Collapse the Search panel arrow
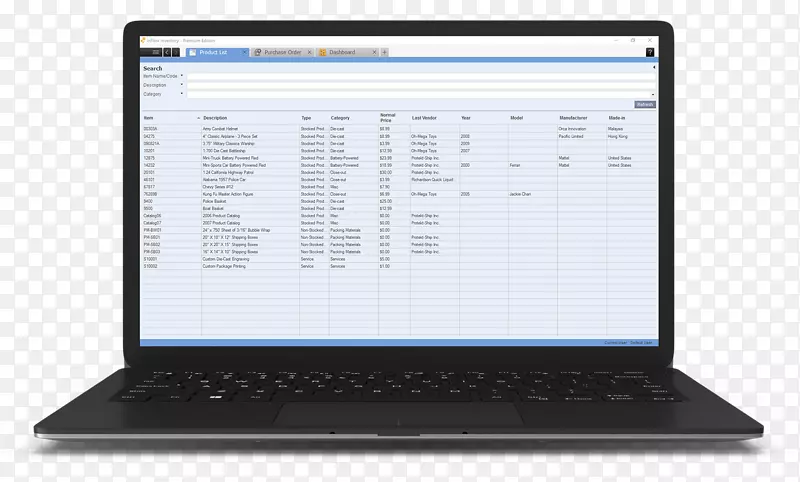800x482 pixels. (x=654, y=68)
